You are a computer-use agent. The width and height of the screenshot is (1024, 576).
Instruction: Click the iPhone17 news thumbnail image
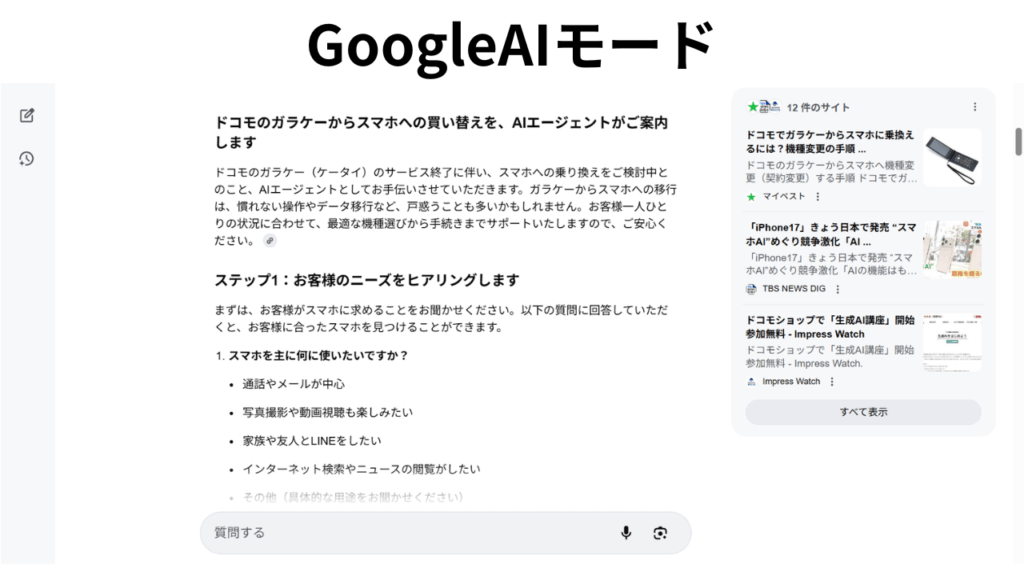pos(952,249)
